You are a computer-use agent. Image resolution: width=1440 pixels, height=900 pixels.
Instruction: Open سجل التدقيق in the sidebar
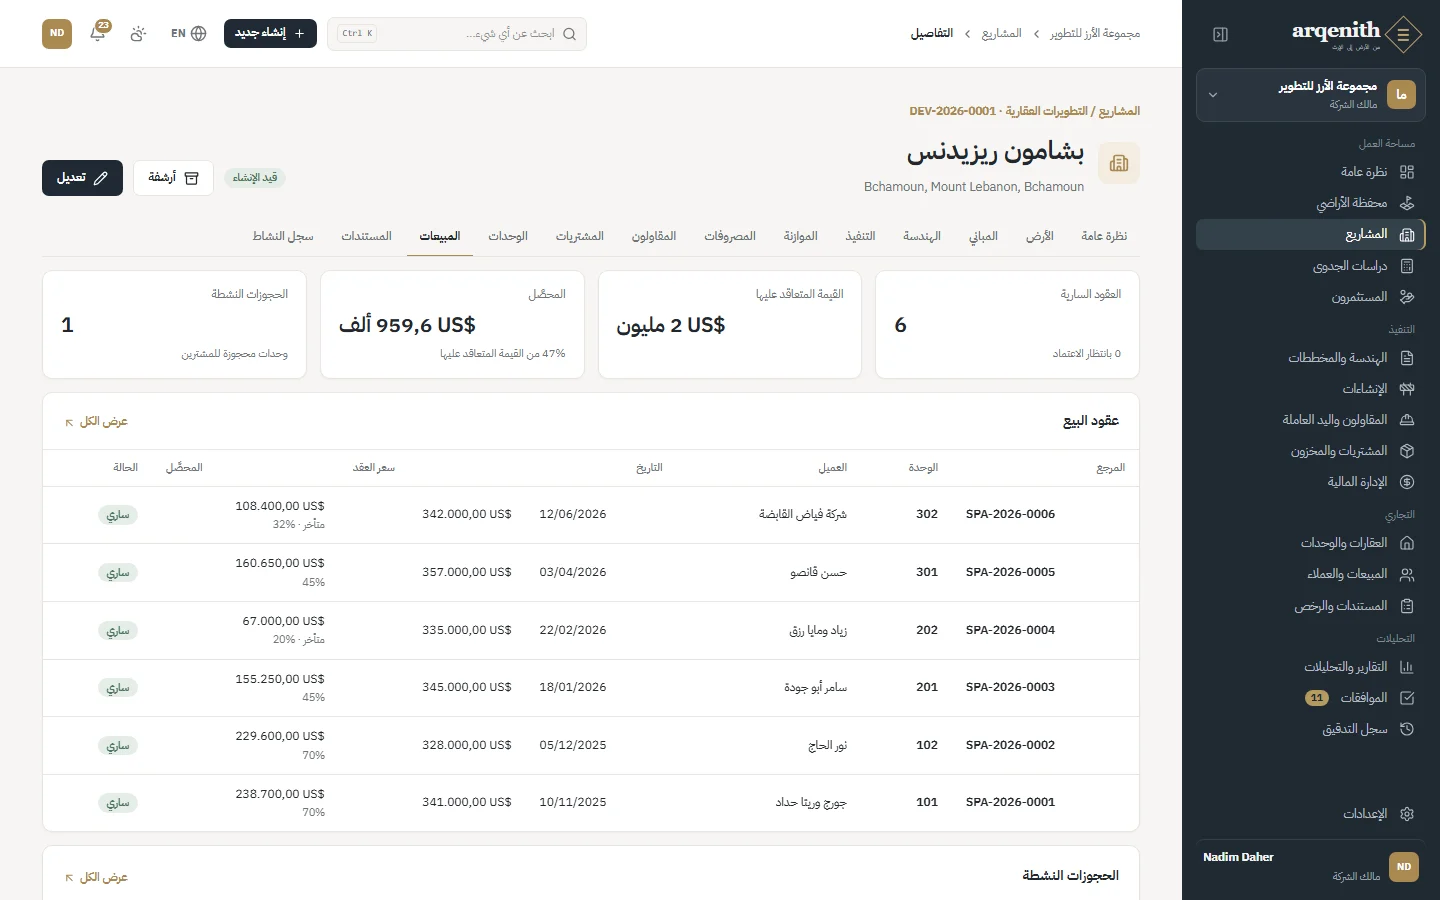(x=1310, y=729)
